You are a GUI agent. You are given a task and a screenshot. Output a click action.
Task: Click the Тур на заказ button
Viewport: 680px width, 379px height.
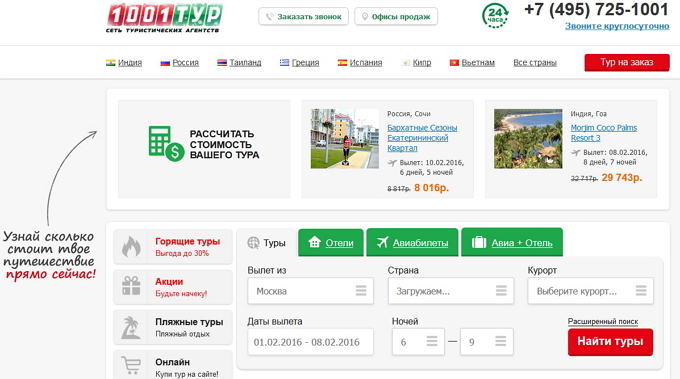pos(627,62)
